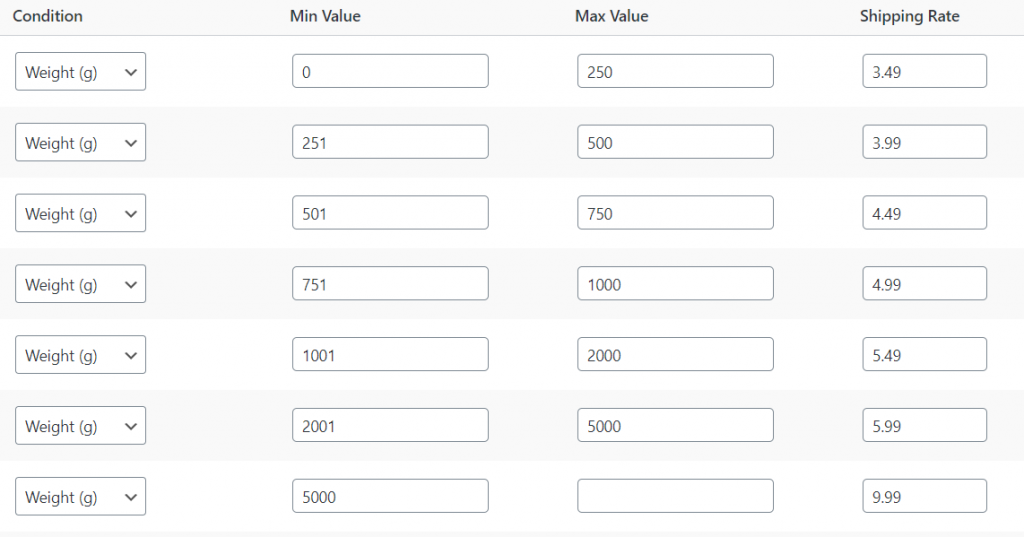
Task: Focus the empty Max Value field in last row
Action: [x=675, y=496]
